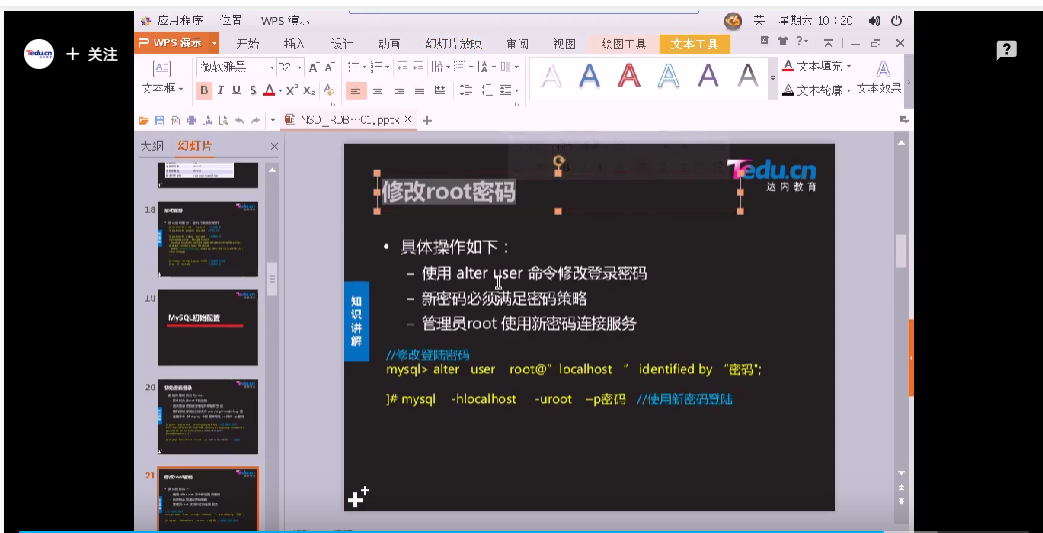Click the 关注 follow button
Image resolution: width=1043 pixels, height=533 pixels.
(x=92, y=55)
